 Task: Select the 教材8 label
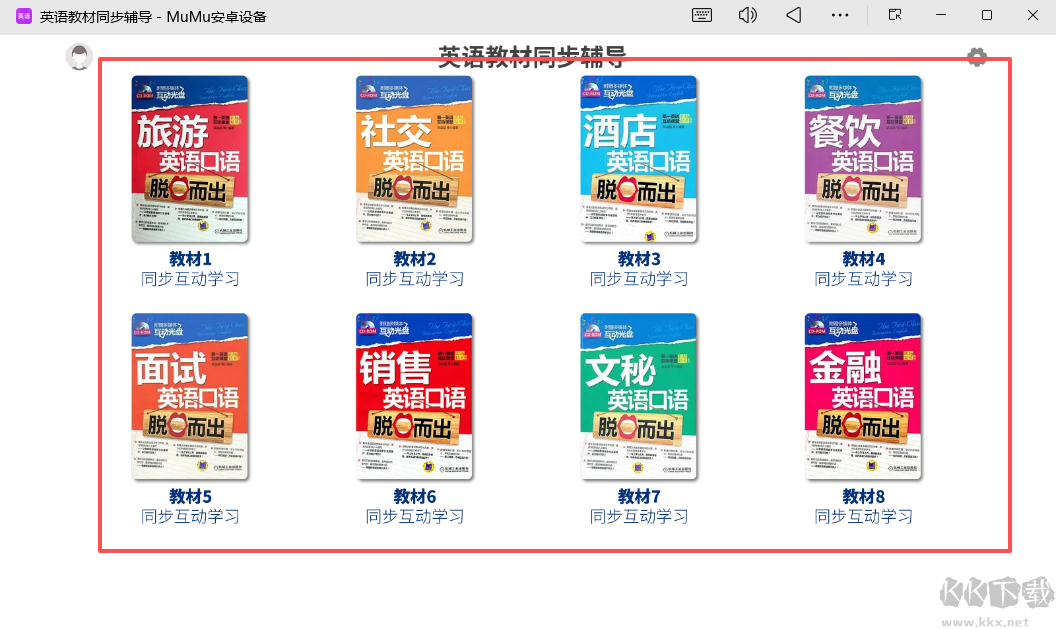(863, 496)
